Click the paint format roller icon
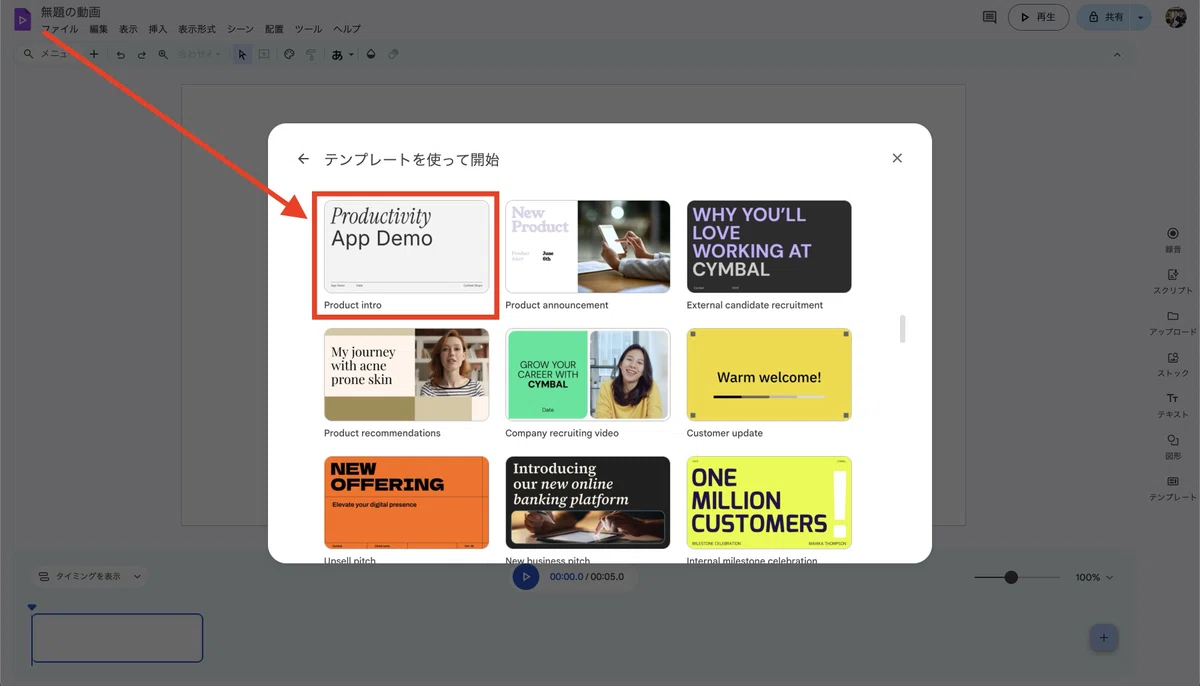1200x686 pixels. (x=311, y=55)
